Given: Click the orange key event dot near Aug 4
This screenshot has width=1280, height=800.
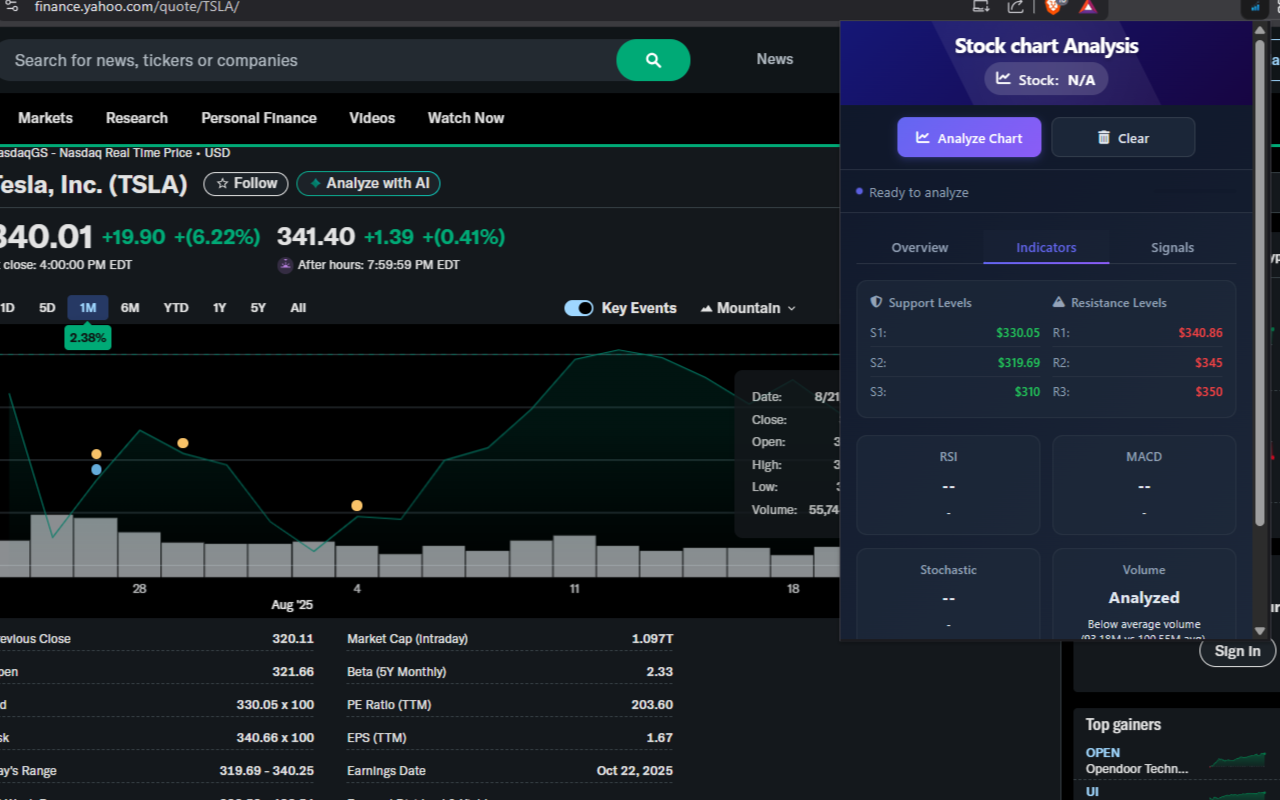Looking at the screenshot, I should point(357,506).
